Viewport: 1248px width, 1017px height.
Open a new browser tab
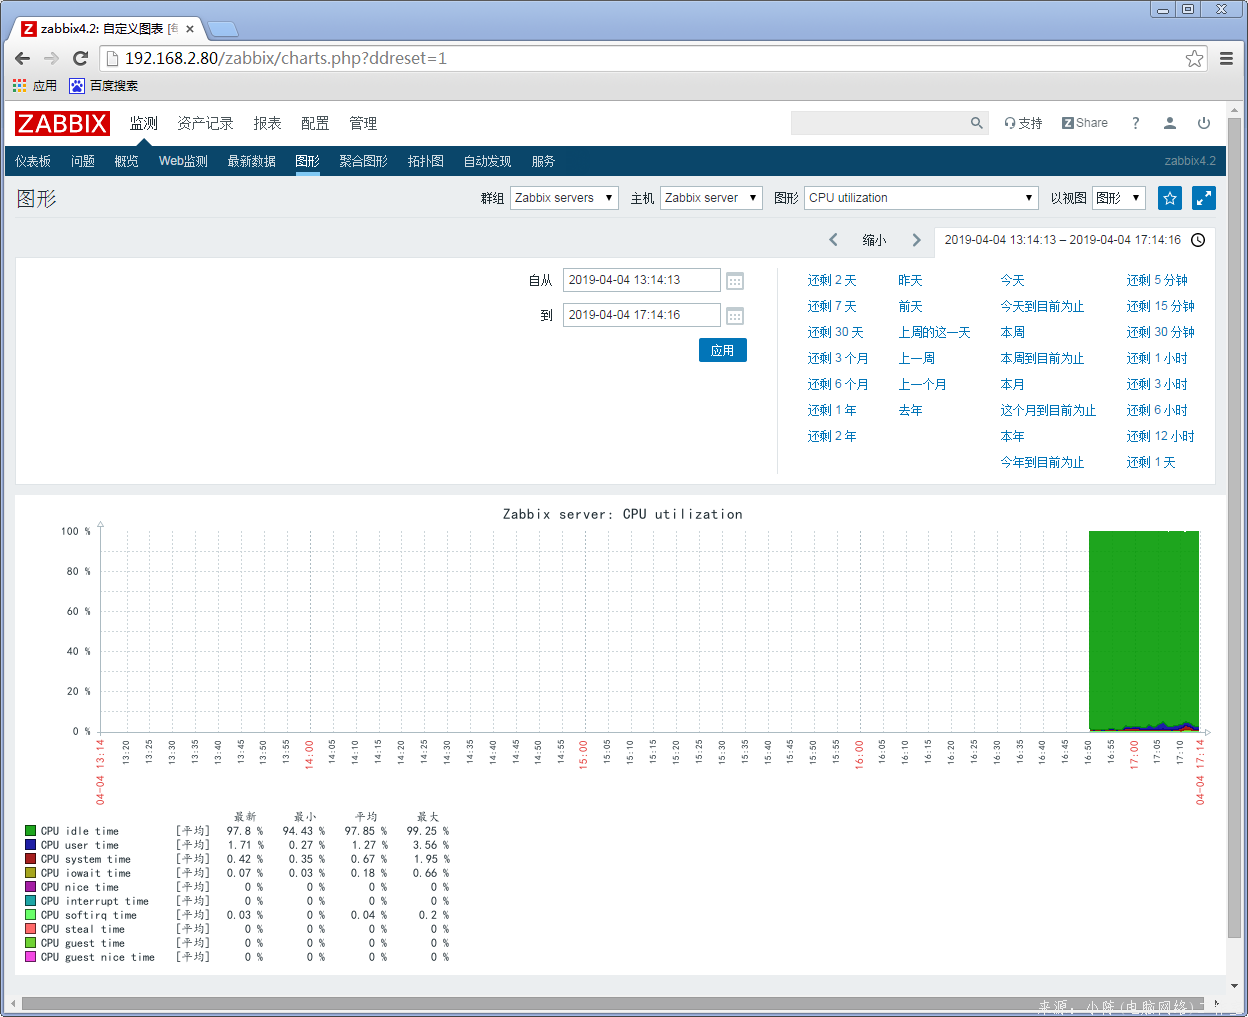click(x=222, y=29)
